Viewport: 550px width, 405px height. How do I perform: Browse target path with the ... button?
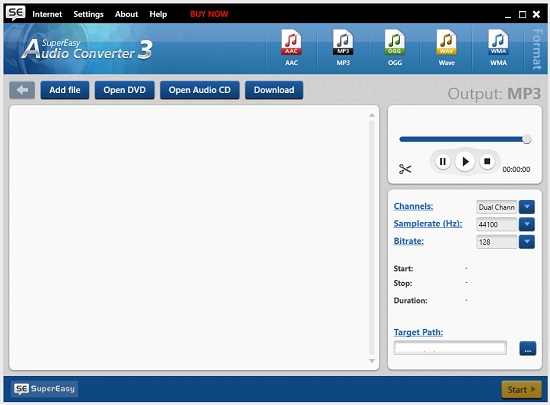(x=528, y=349)
